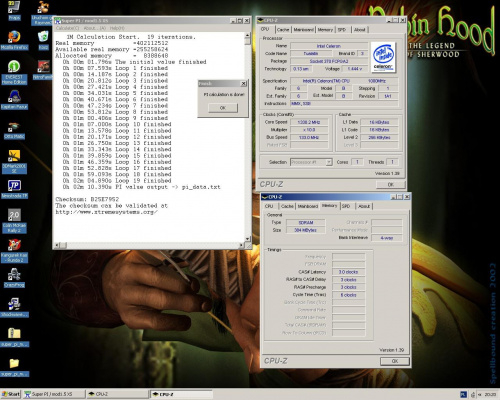This screenshot has height=400, width=500.
Task: Activate the first CPU-Z taskbar button
Action: tap(117, 394)
